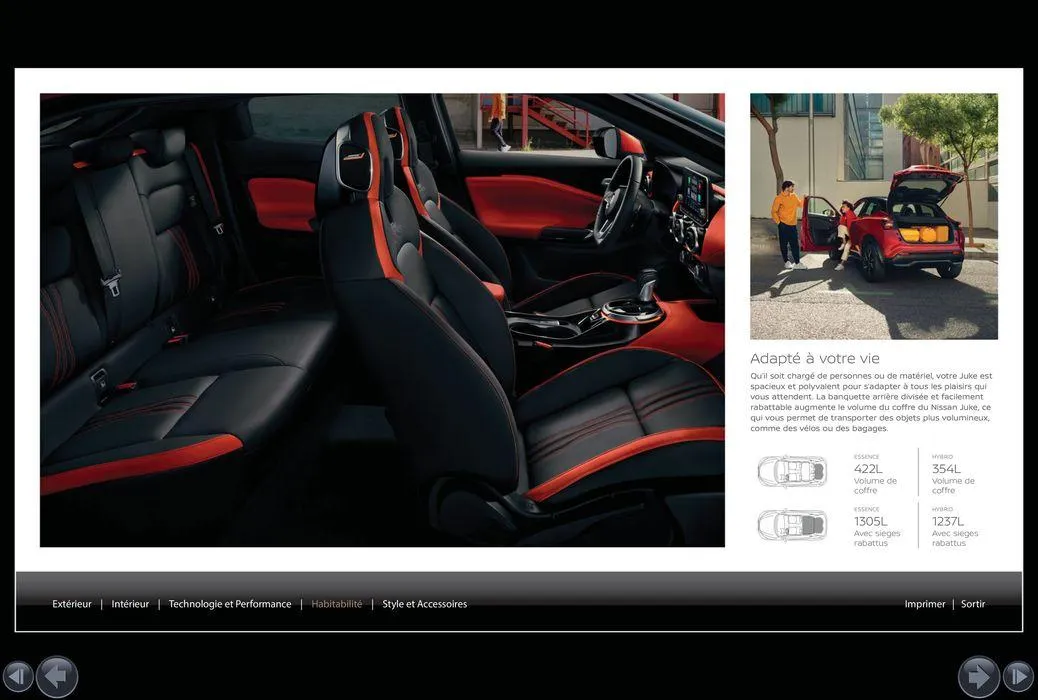This screenshot has width=1038, height=700.
Task: Select the Habitabilité section
Action: tap(337, 604)
